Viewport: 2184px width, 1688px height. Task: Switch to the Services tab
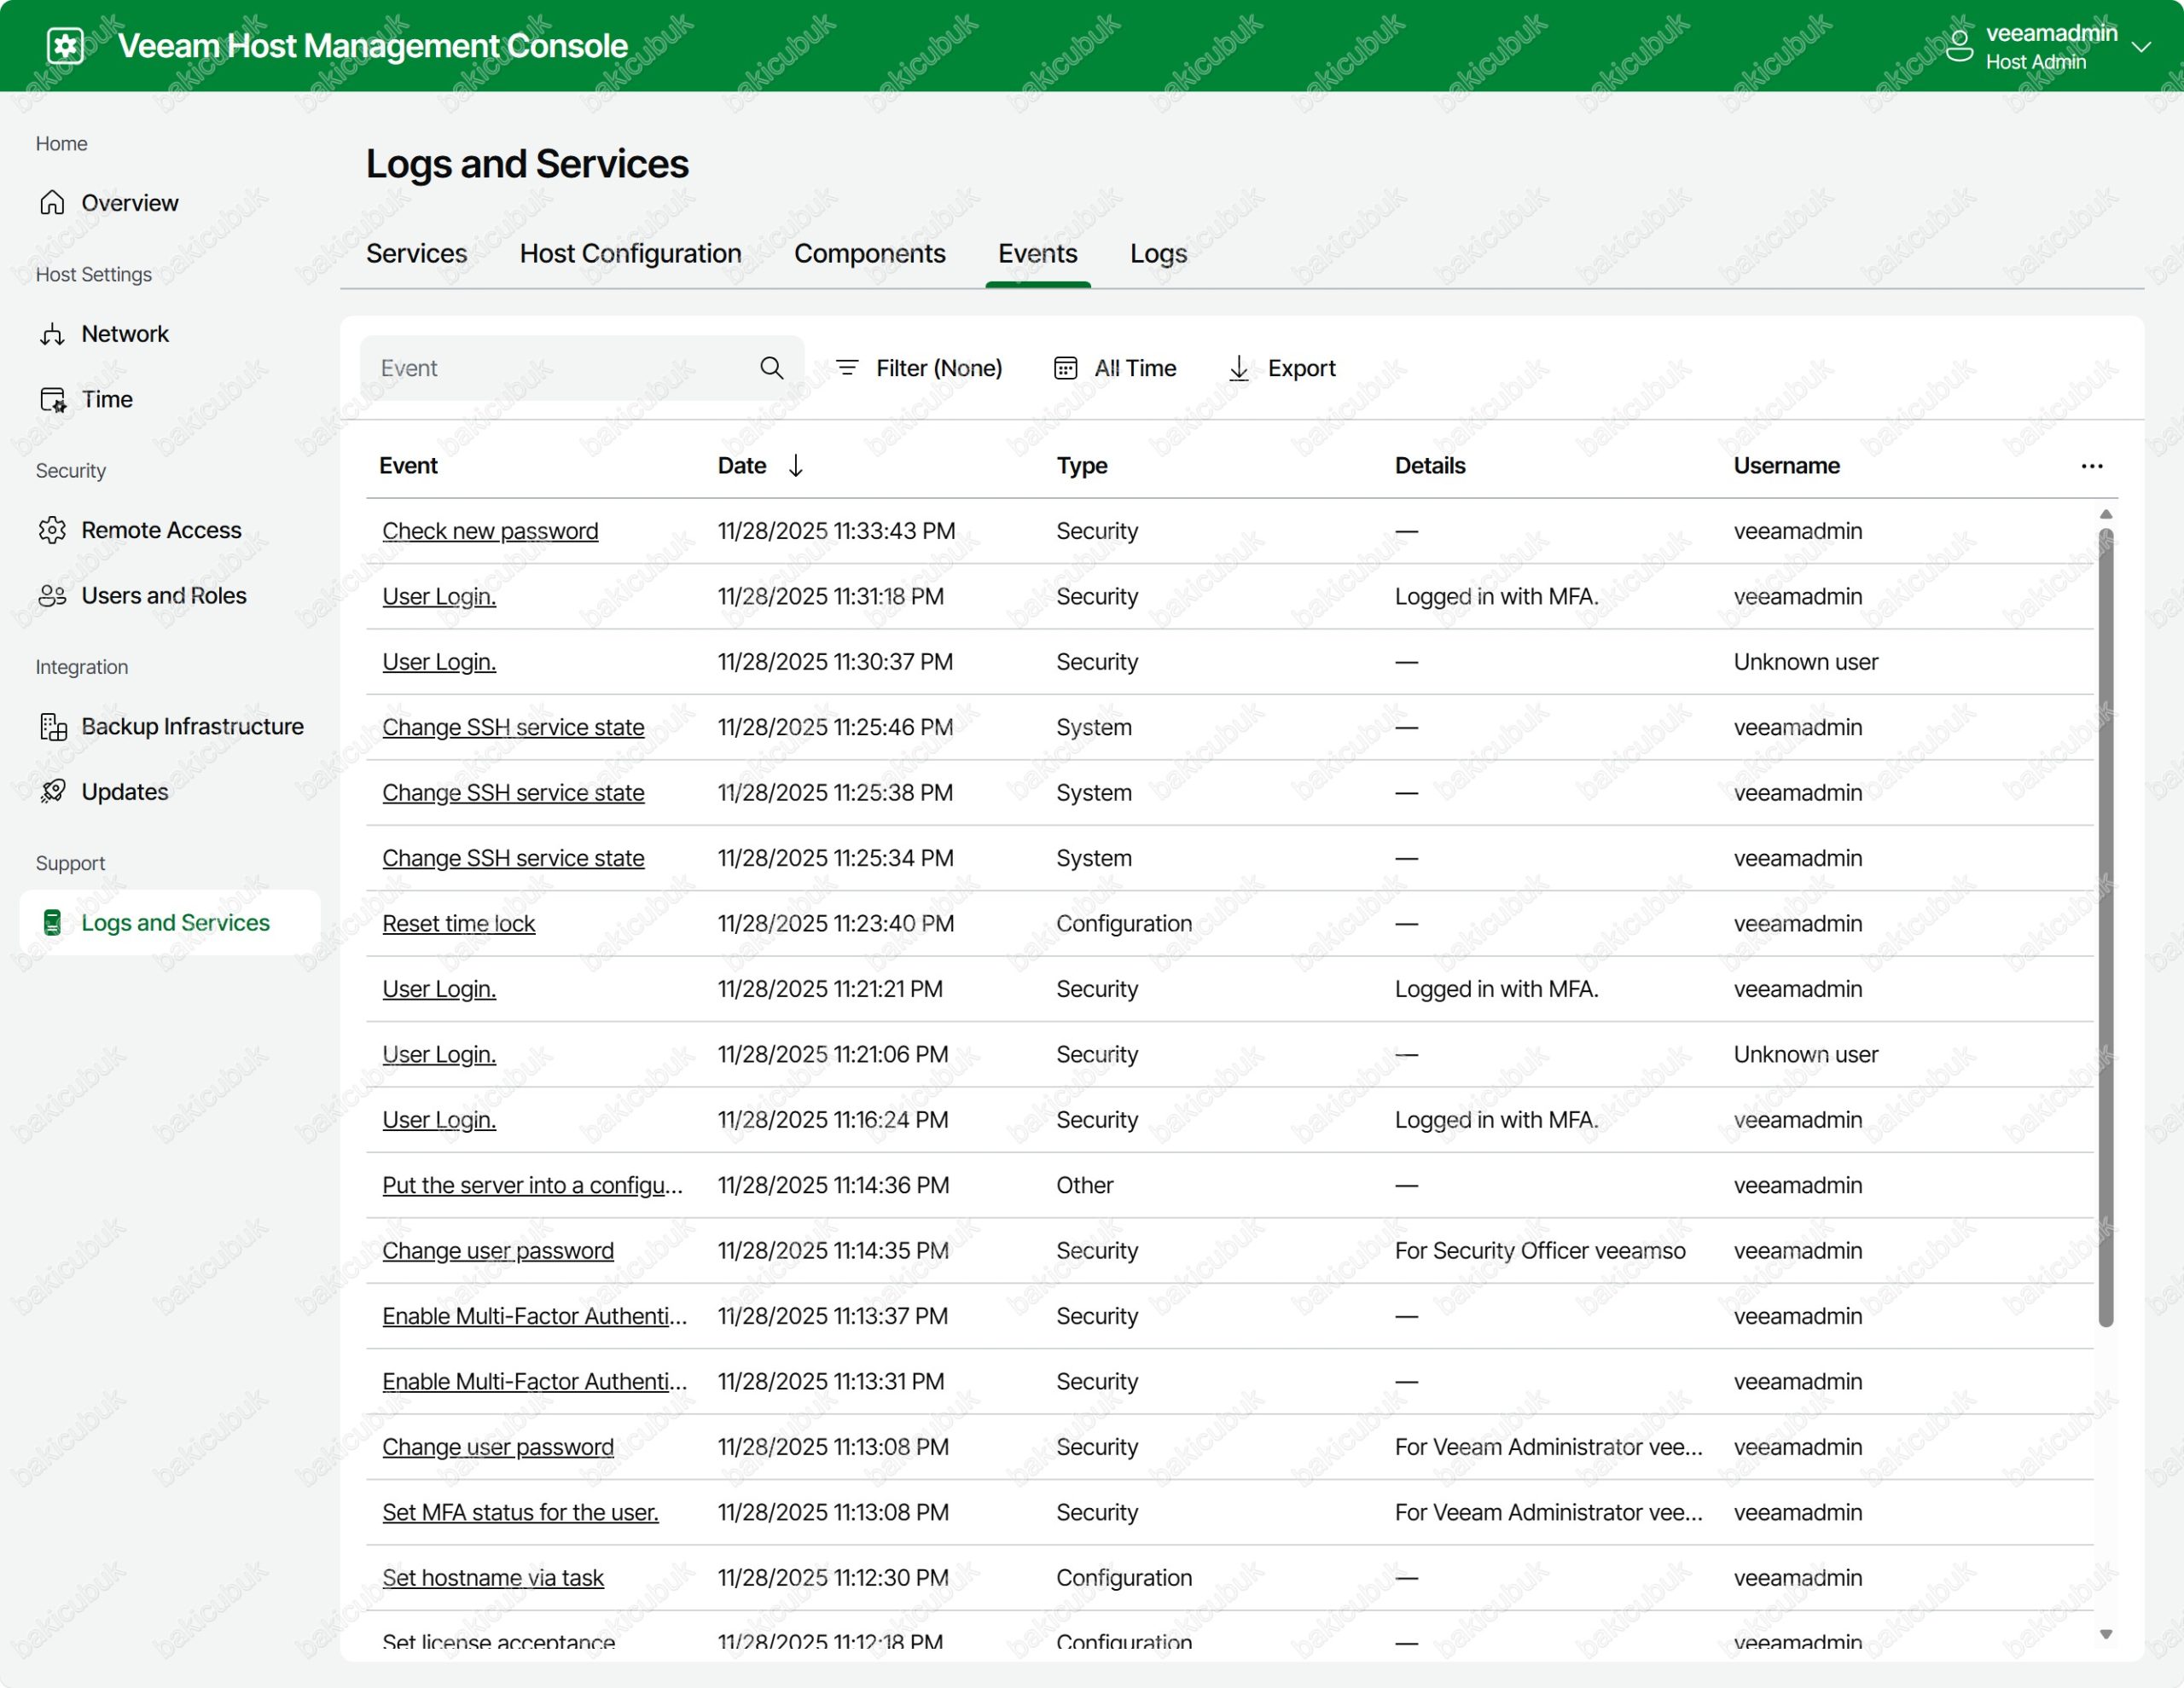[416, 254]
